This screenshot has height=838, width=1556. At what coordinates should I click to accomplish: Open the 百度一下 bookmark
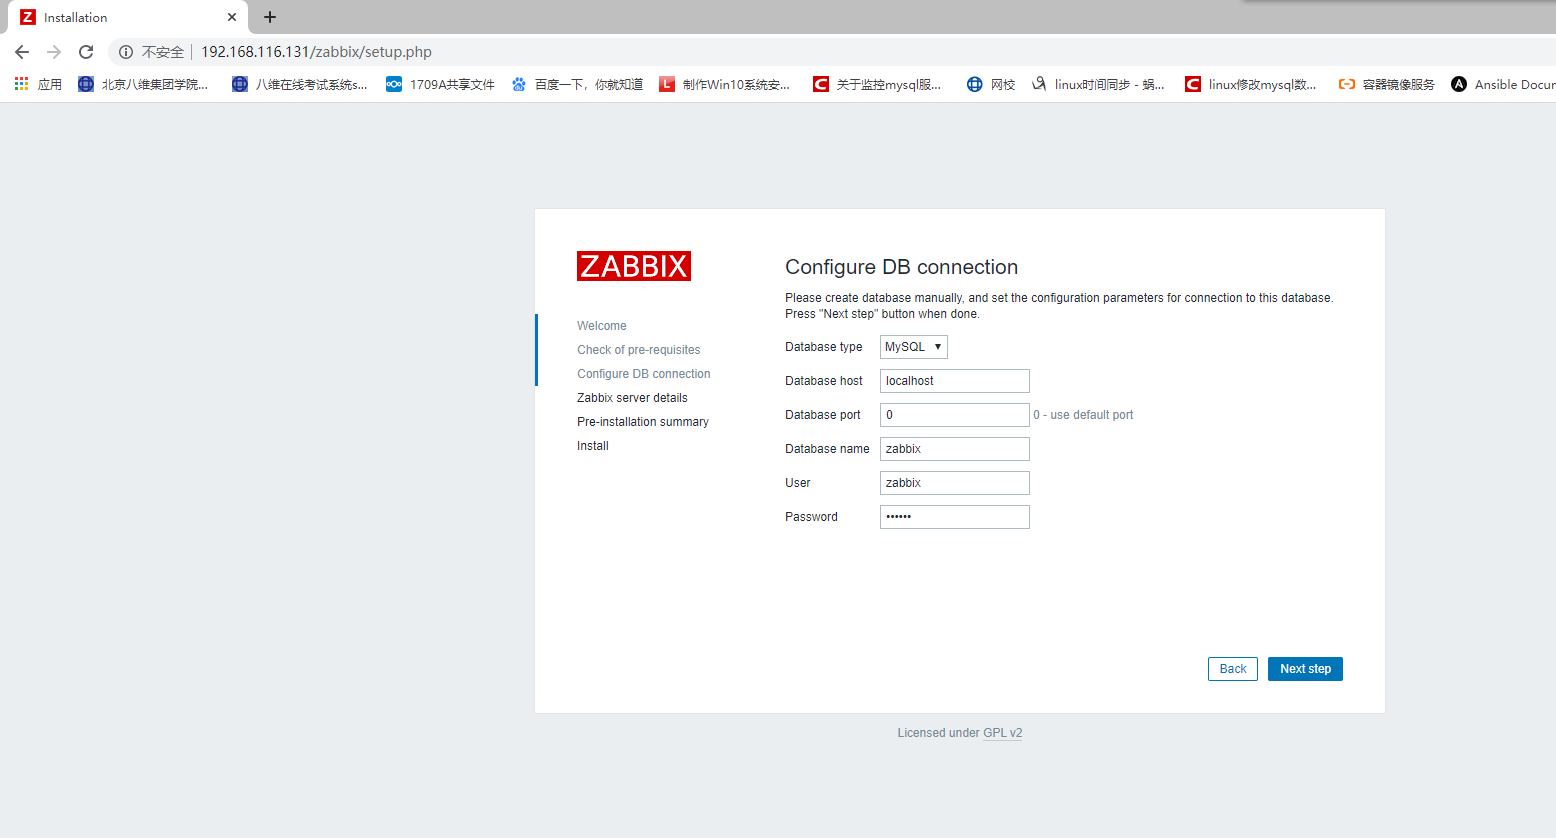577,85
